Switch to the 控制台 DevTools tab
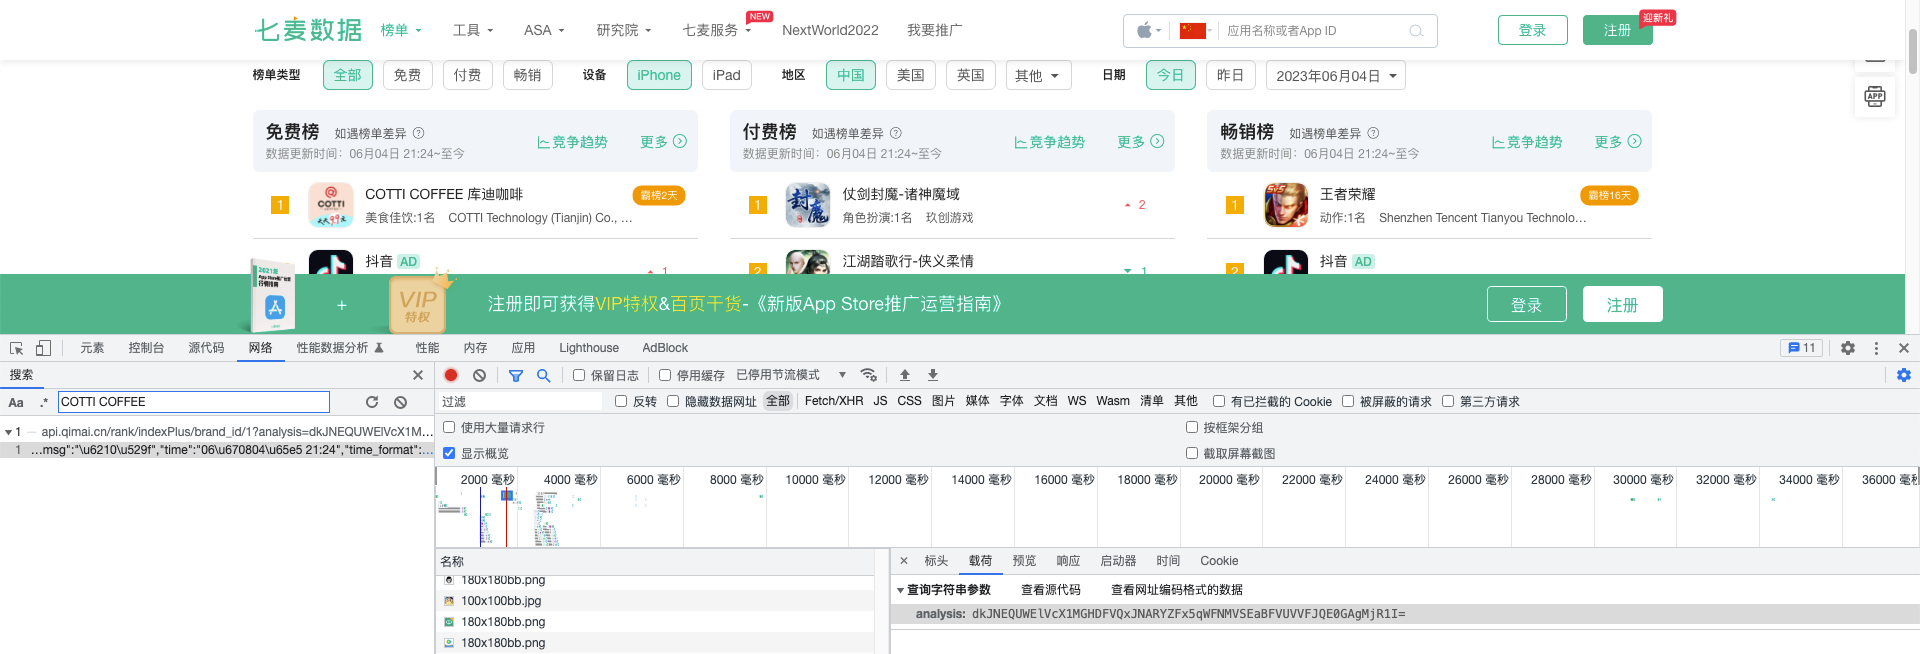This screenshot has height=654, width=1920. coord(146,348)
